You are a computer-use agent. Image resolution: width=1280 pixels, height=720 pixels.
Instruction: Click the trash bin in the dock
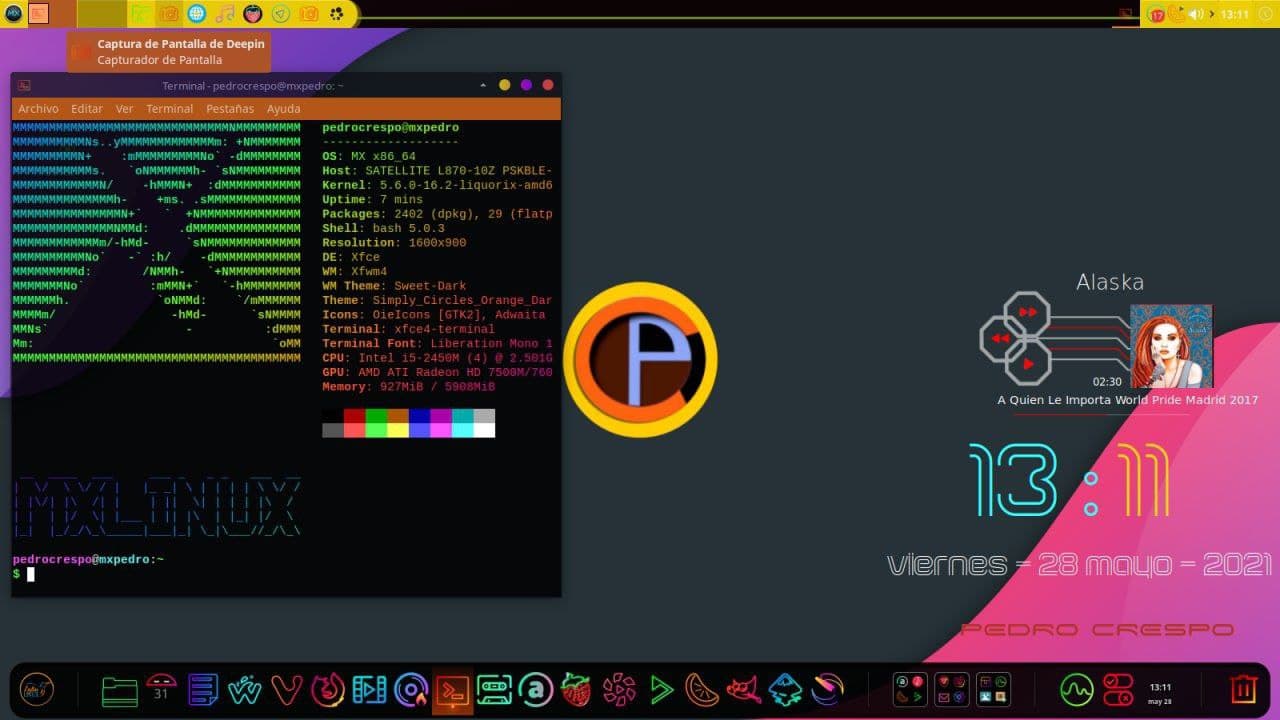point(1243,689)
